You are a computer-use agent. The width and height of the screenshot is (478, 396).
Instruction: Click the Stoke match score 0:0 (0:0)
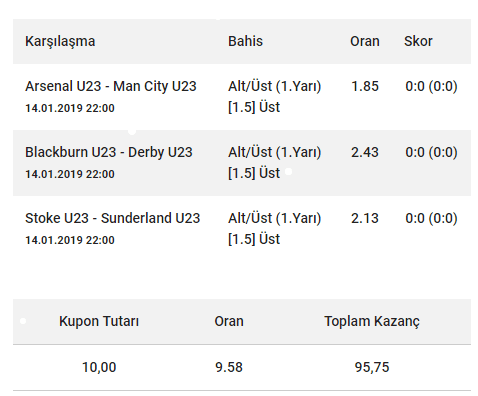point(431,218)
